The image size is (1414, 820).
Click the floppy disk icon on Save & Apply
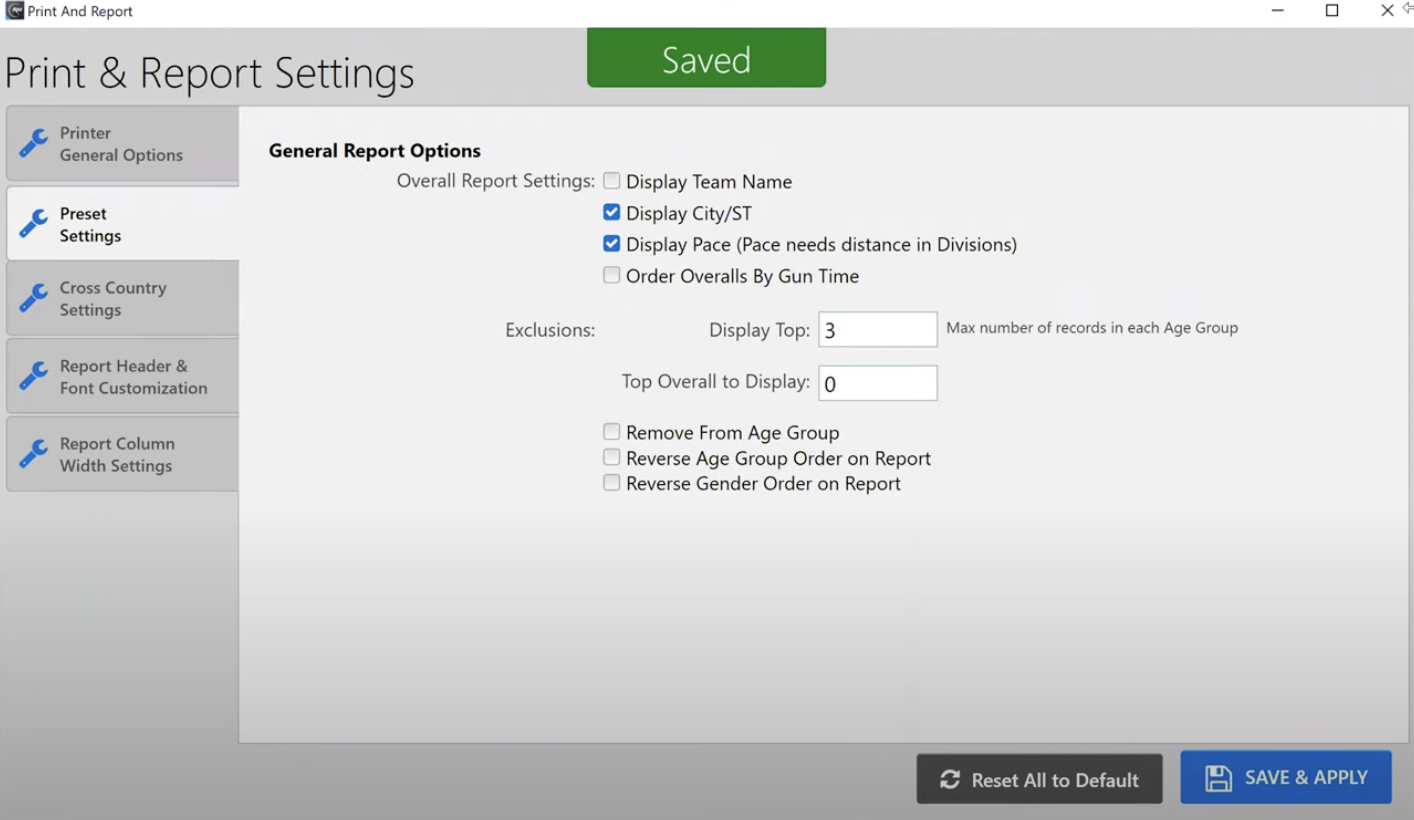pyautogui.click(x=1218, y=778)
